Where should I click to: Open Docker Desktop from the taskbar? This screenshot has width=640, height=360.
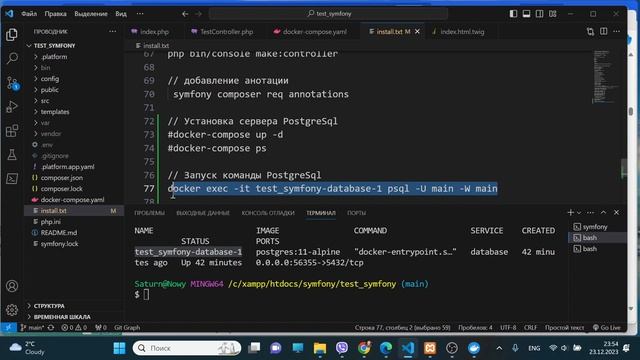[x=474, y=348]
